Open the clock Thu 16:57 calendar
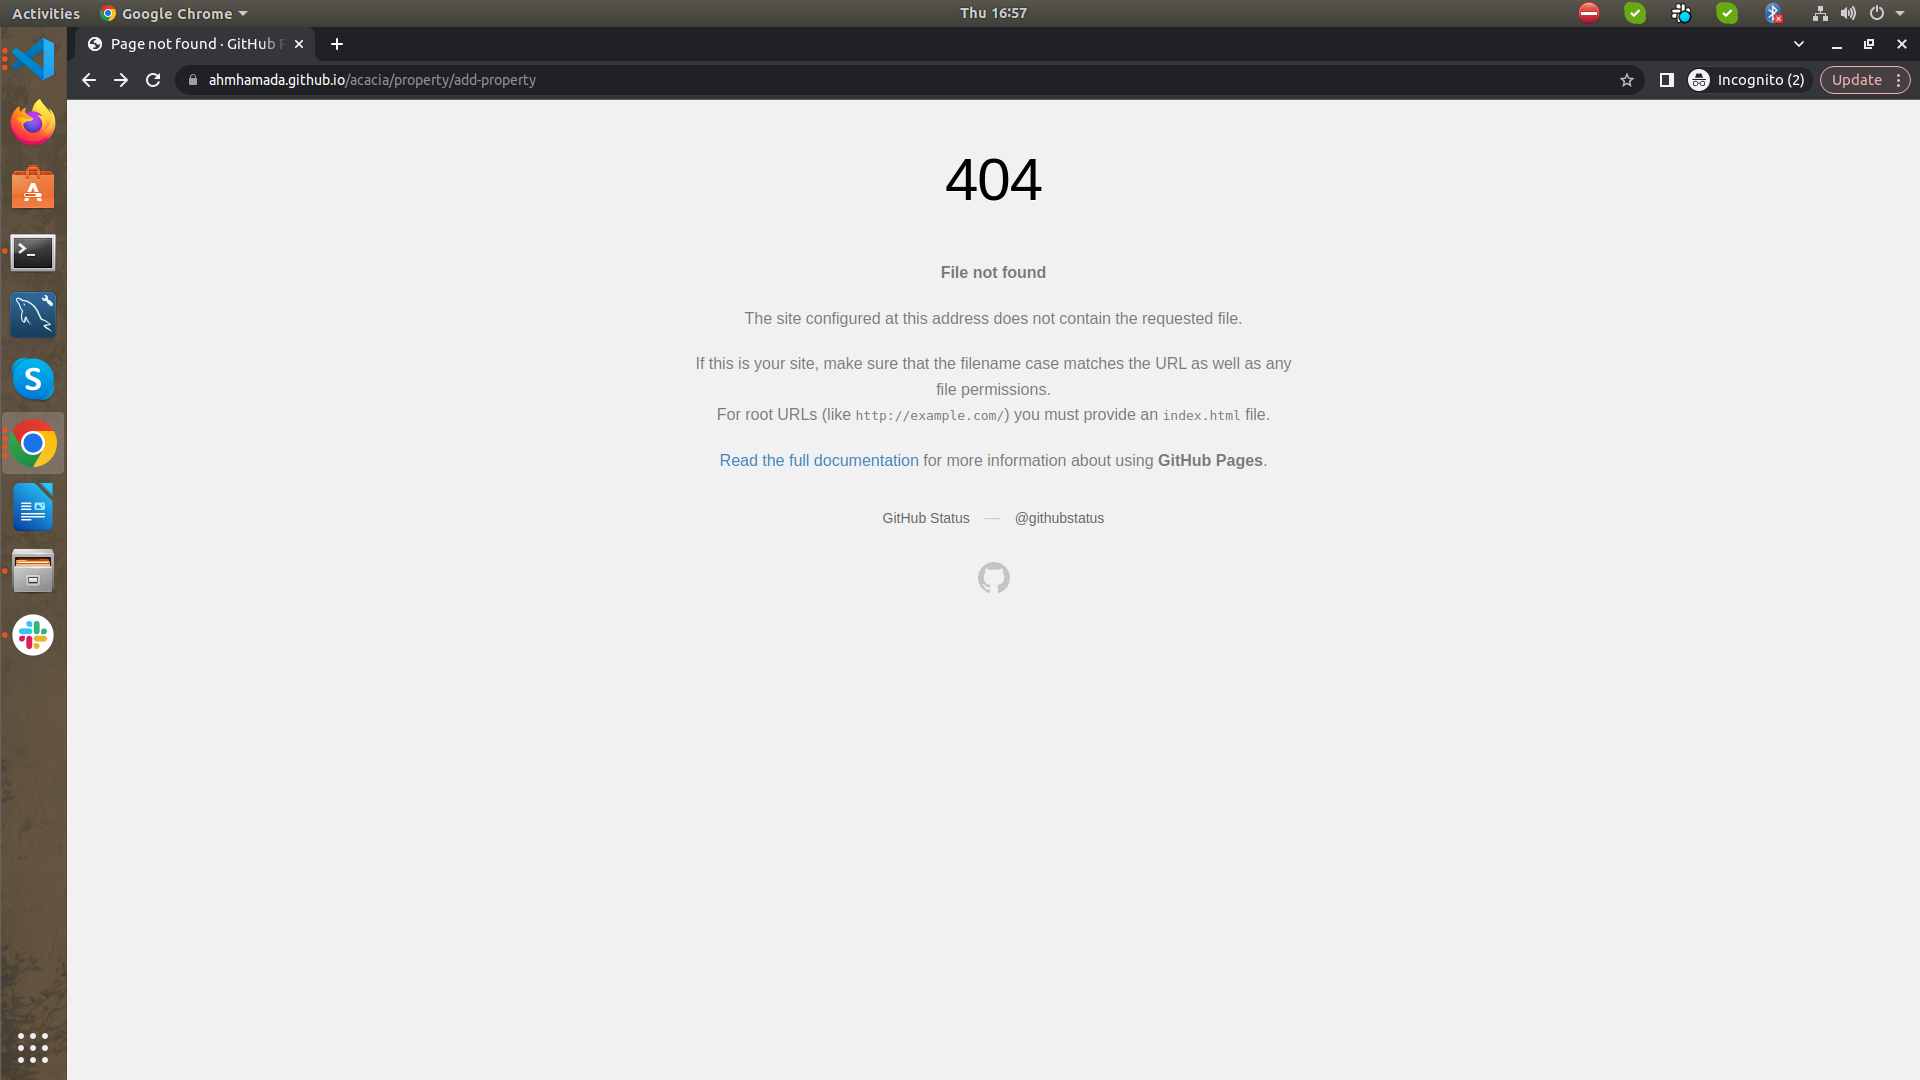This screenshot has width=1920, height=1080. click(993, 13)
